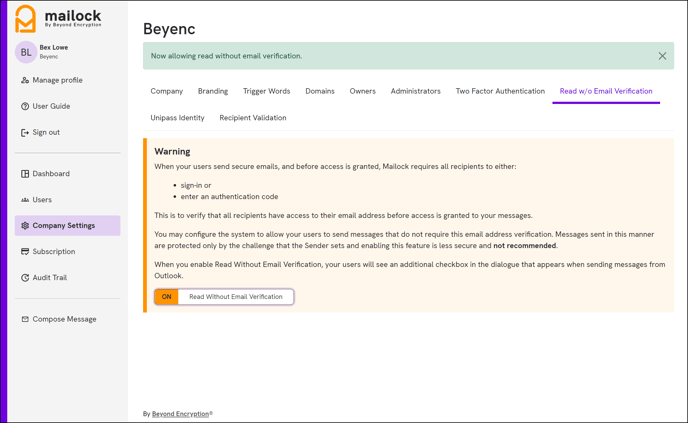The width and height of the screenshot is (688, 423).
Task: Click the 'Beyenc' page heading
Action: coord(169,29)
